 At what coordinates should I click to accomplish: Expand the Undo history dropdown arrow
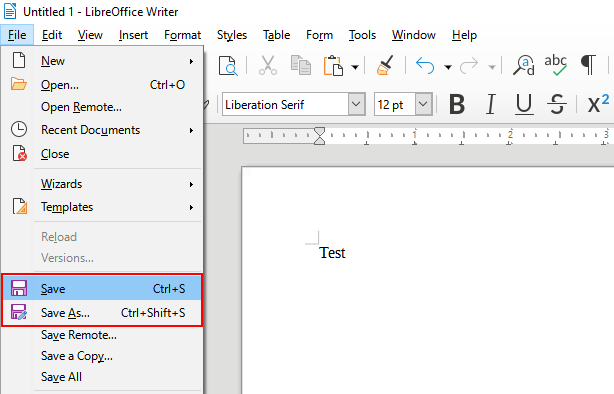[448, 67]
